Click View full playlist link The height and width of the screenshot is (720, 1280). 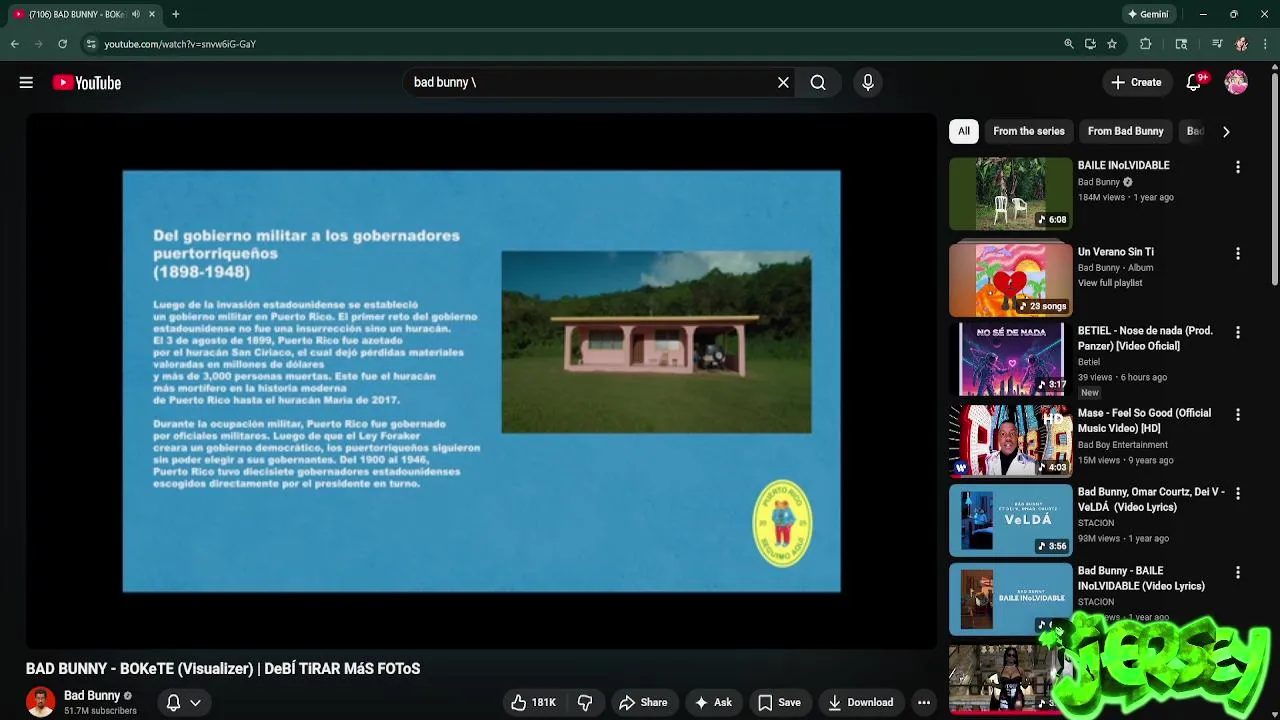(1110, 283)
